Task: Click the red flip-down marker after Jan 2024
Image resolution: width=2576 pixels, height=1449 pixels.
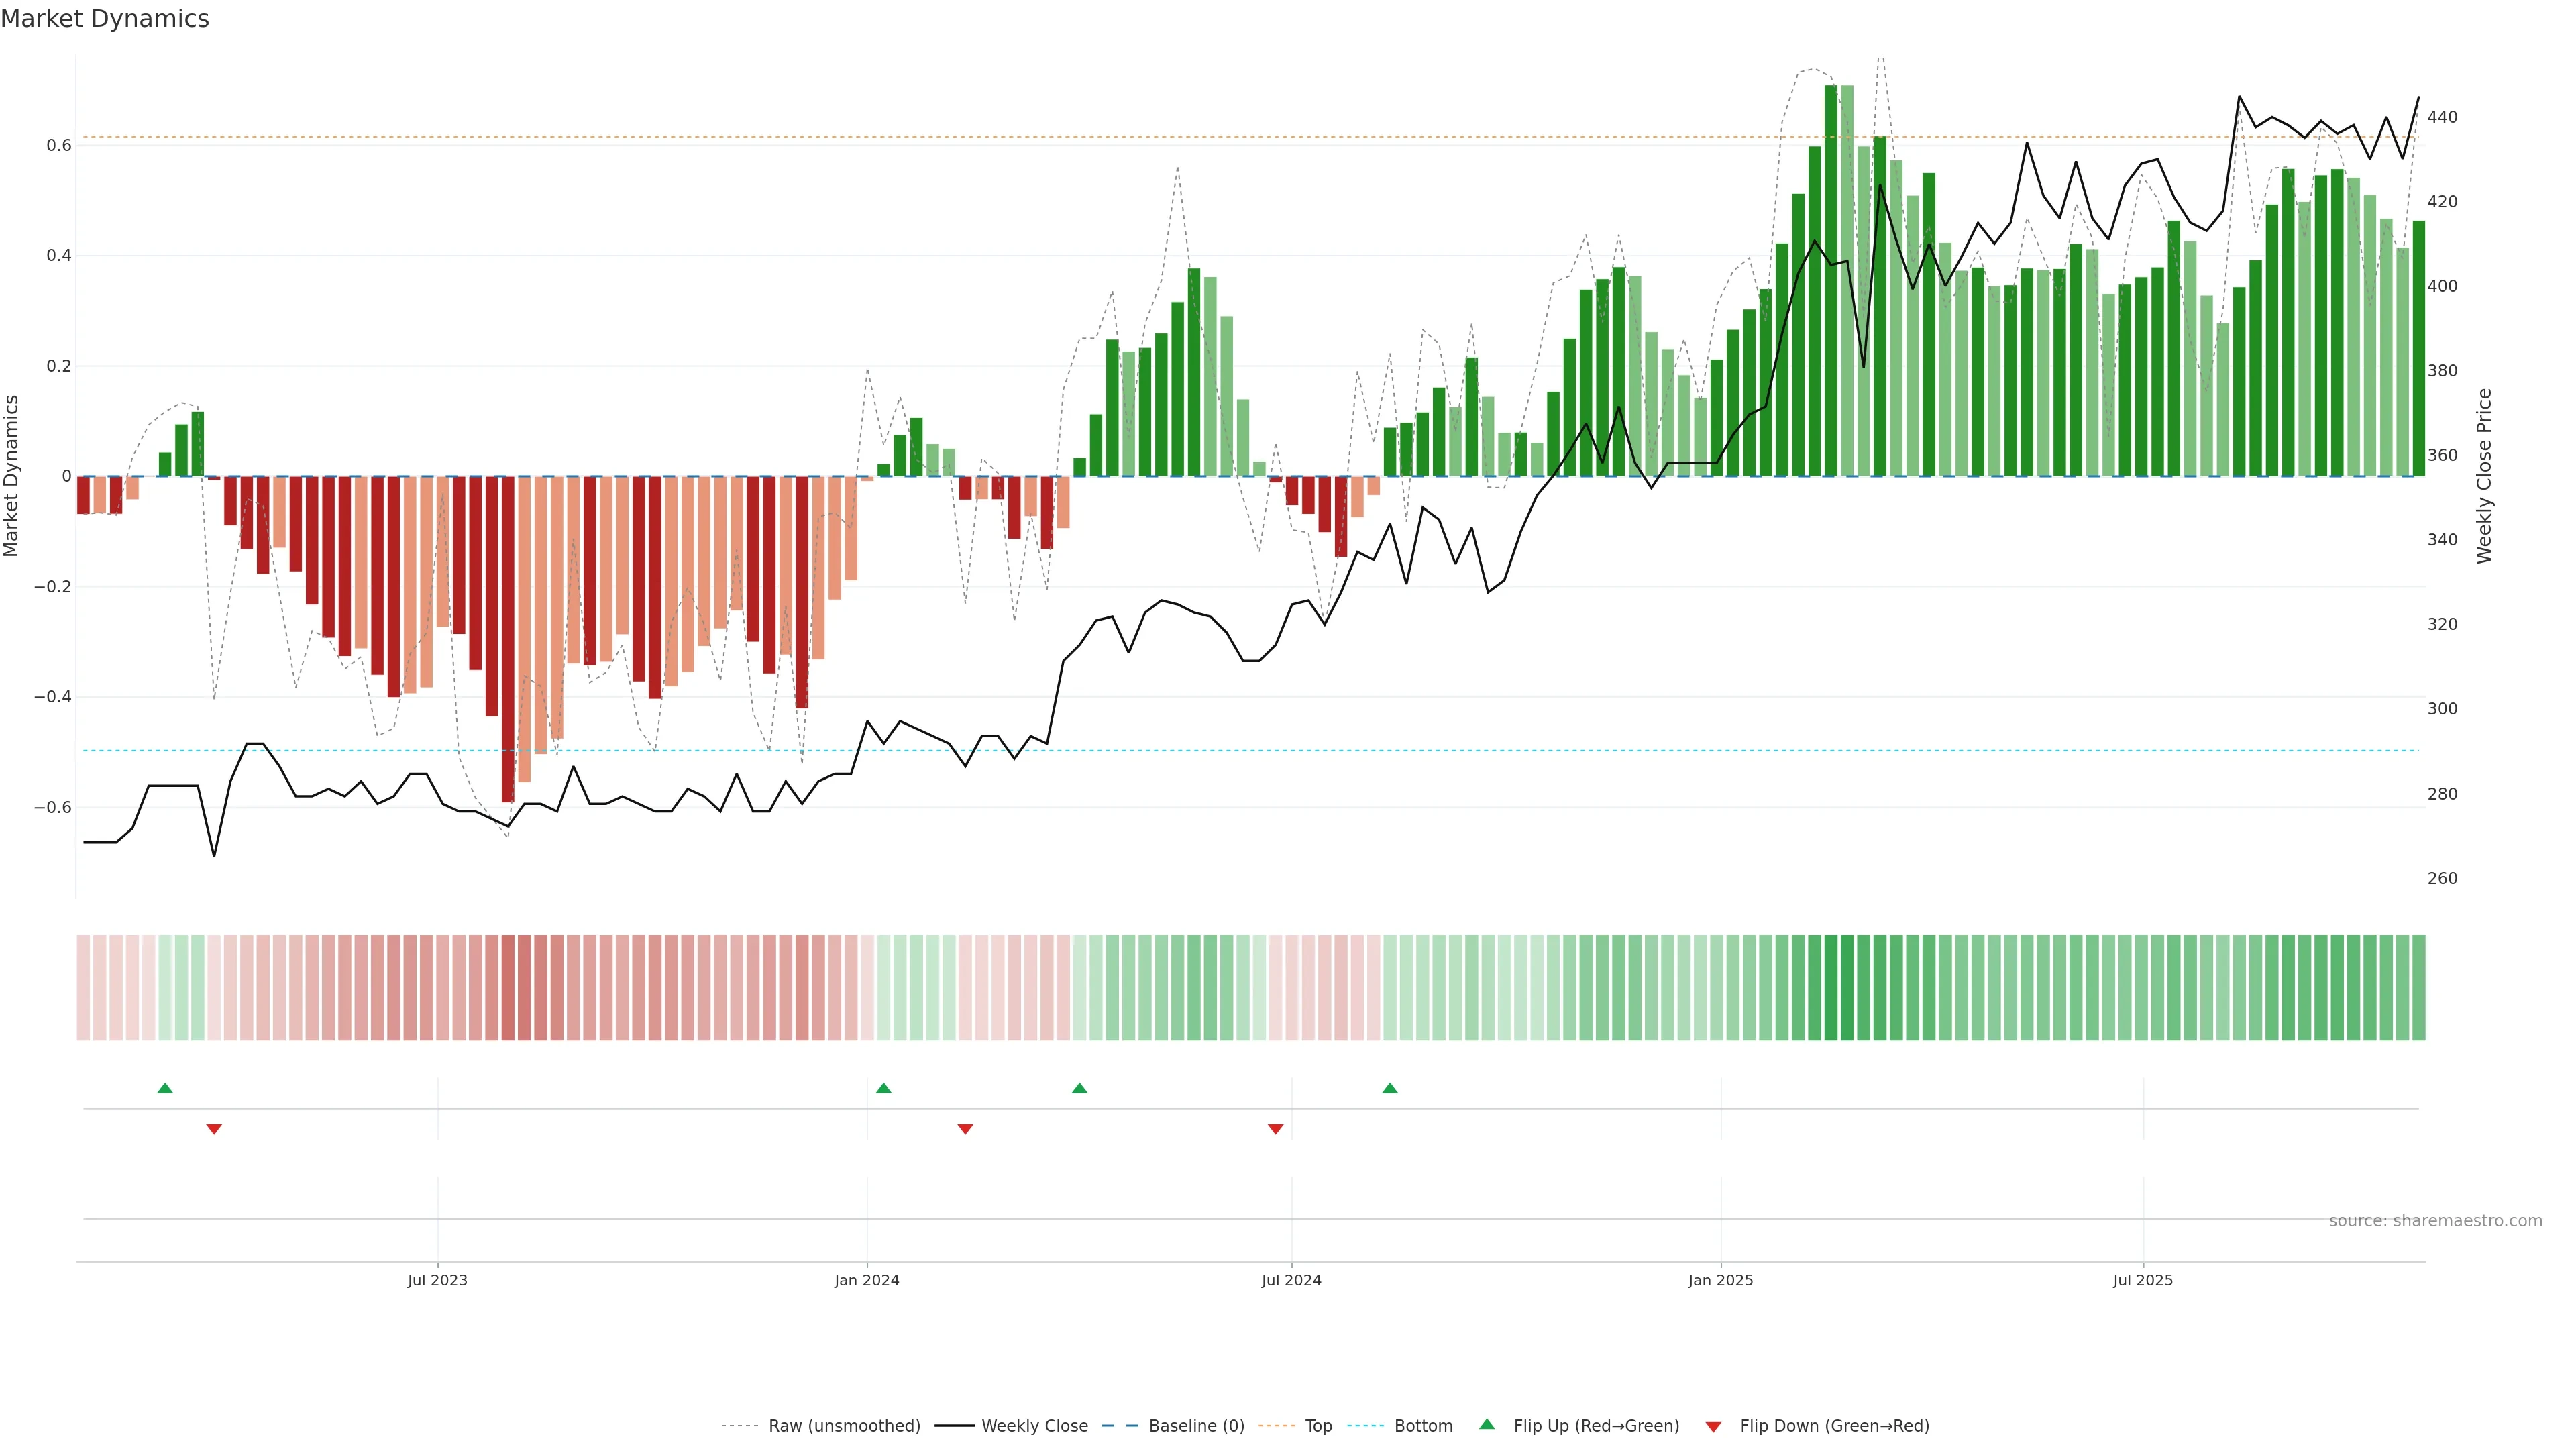Action: (965, 1129)
